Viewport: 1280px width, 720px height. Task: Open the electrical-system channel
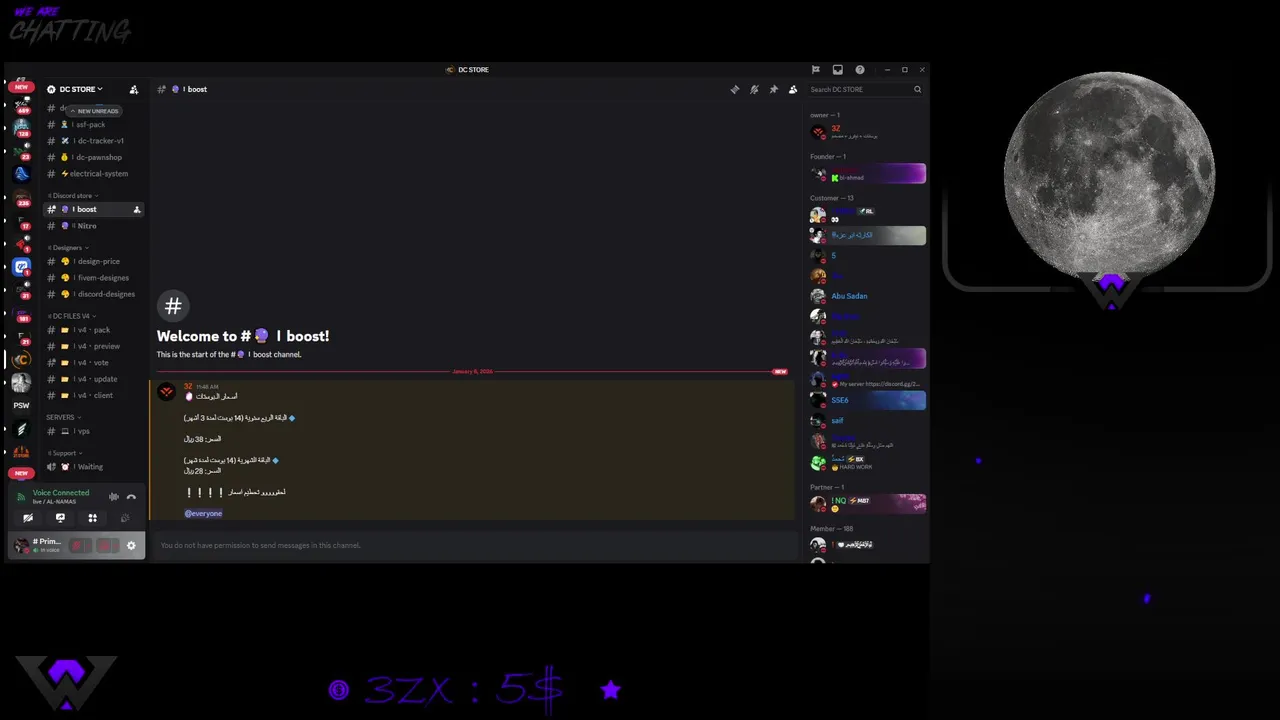(95, 174)
